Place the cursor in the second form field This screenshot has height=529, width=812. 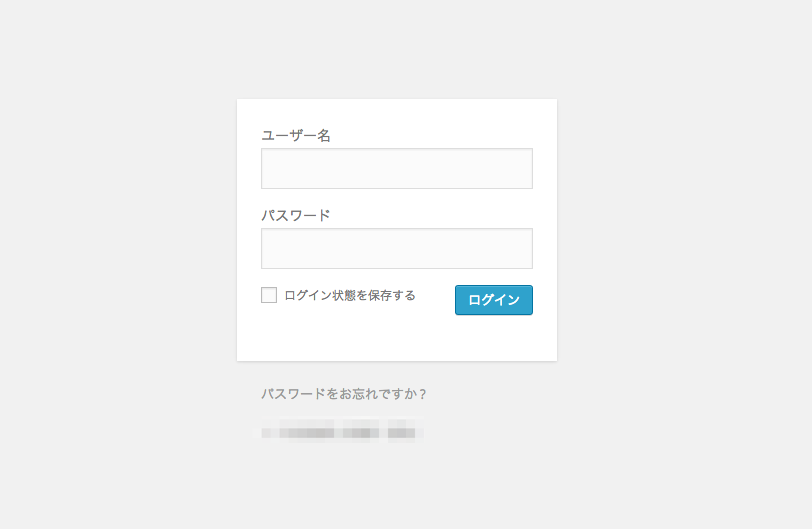pyautogui.click(x=397, y=248)
